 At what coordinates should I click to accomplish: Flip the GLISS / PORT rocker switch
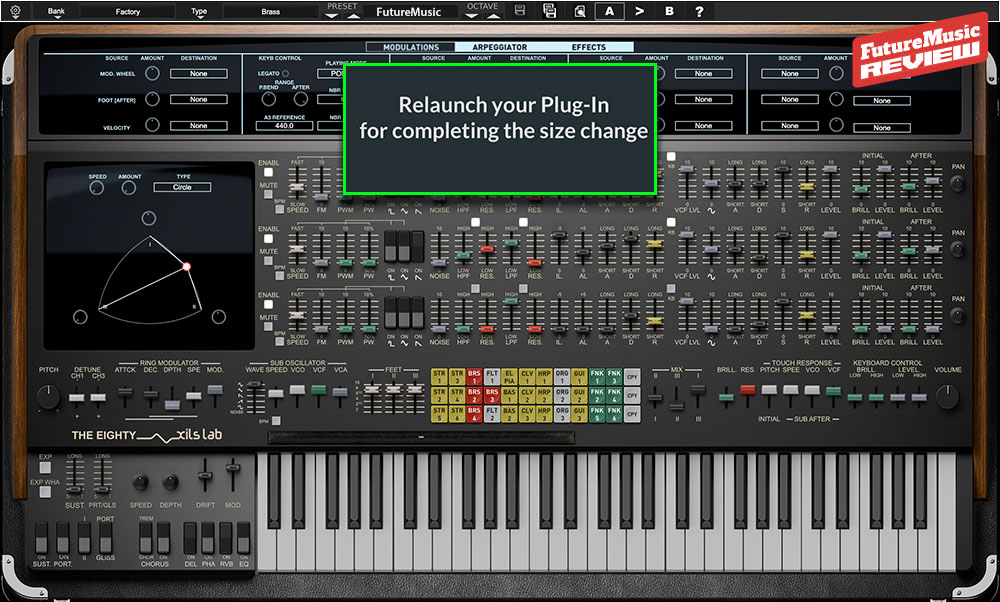105,538
